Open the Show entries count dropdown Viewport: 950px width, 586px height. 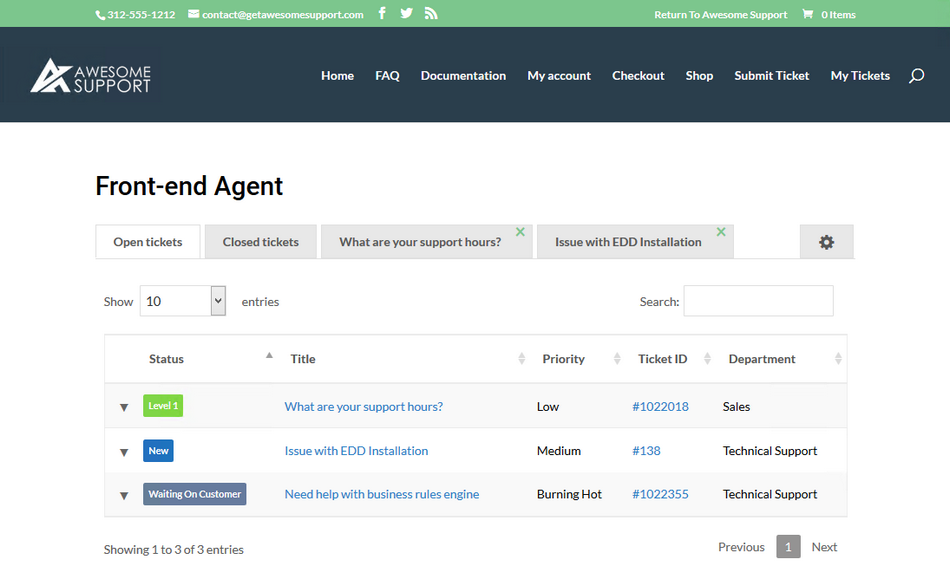(183, 301)
